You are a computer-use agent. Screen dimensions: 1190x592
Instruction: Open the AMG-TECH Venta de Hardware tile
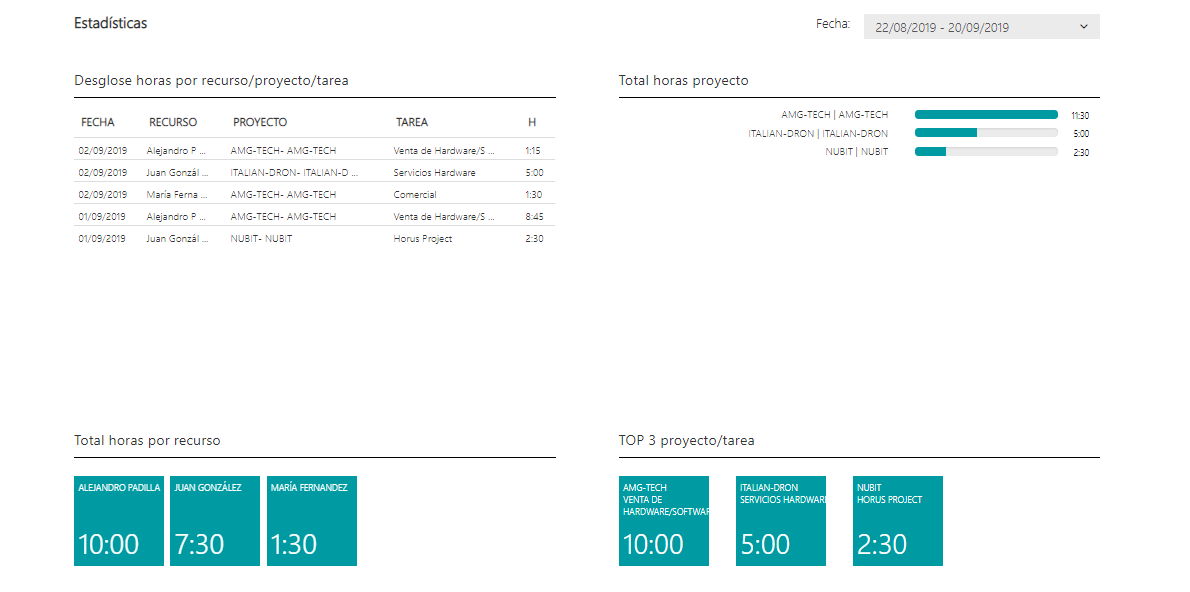[664, 521]
